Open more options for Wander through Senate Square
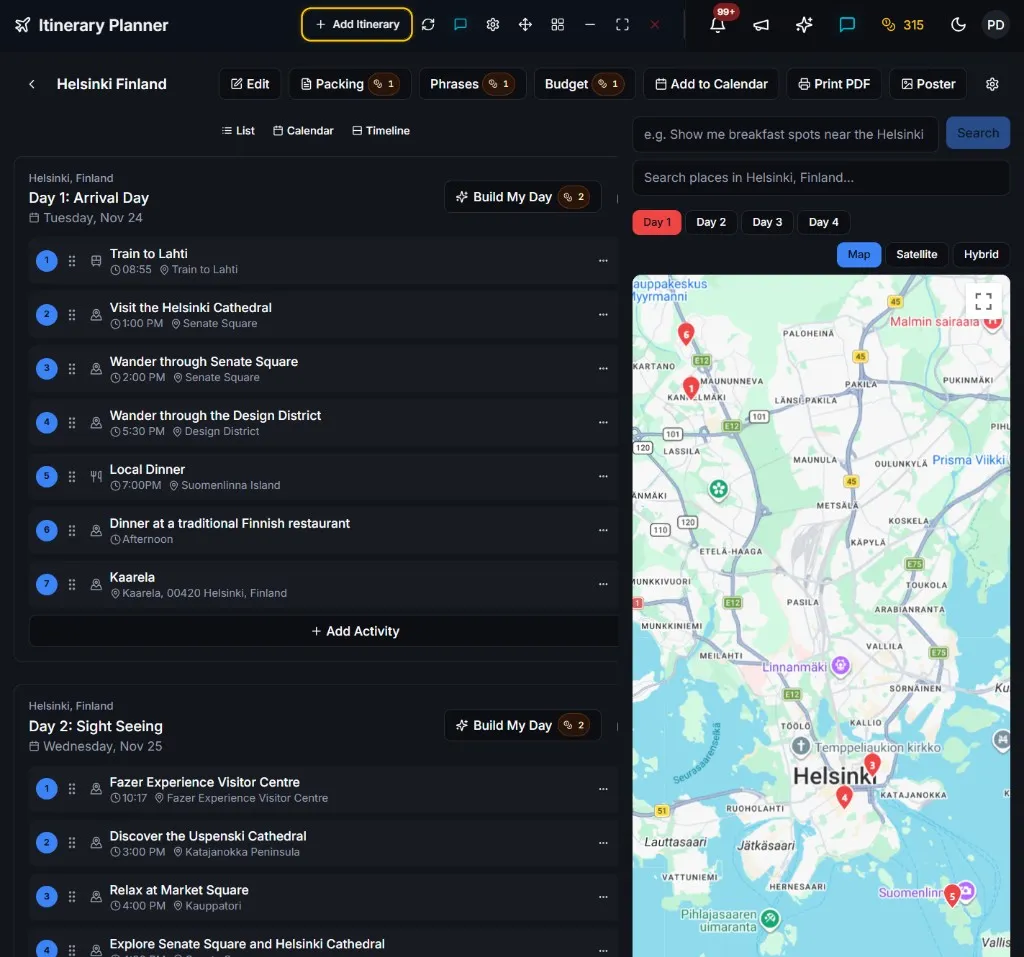 coord(603,369)
